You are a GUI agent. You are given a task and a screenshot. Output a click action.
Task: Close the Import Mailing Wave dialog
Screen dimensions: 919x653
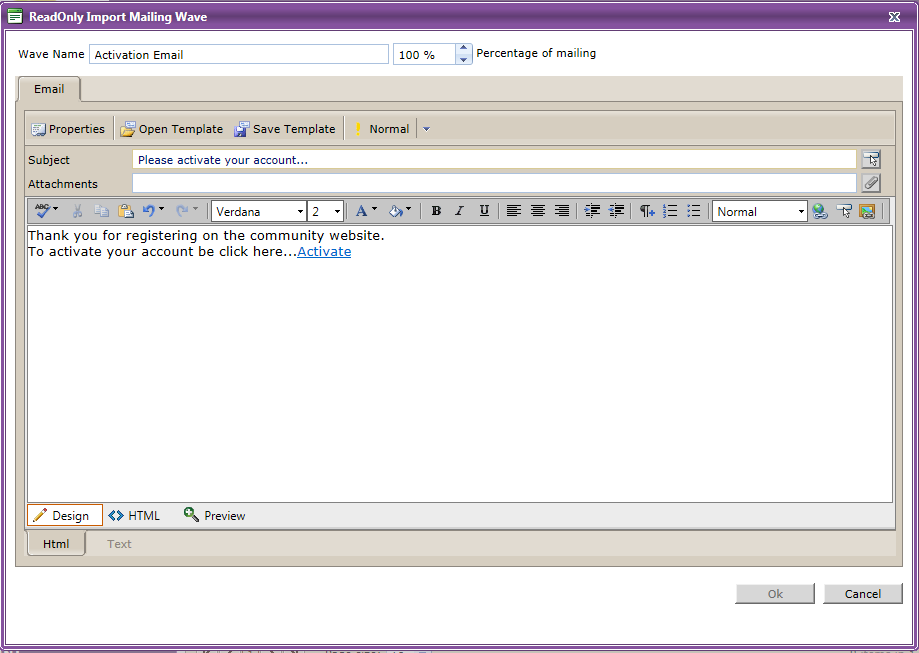point(894,17)
